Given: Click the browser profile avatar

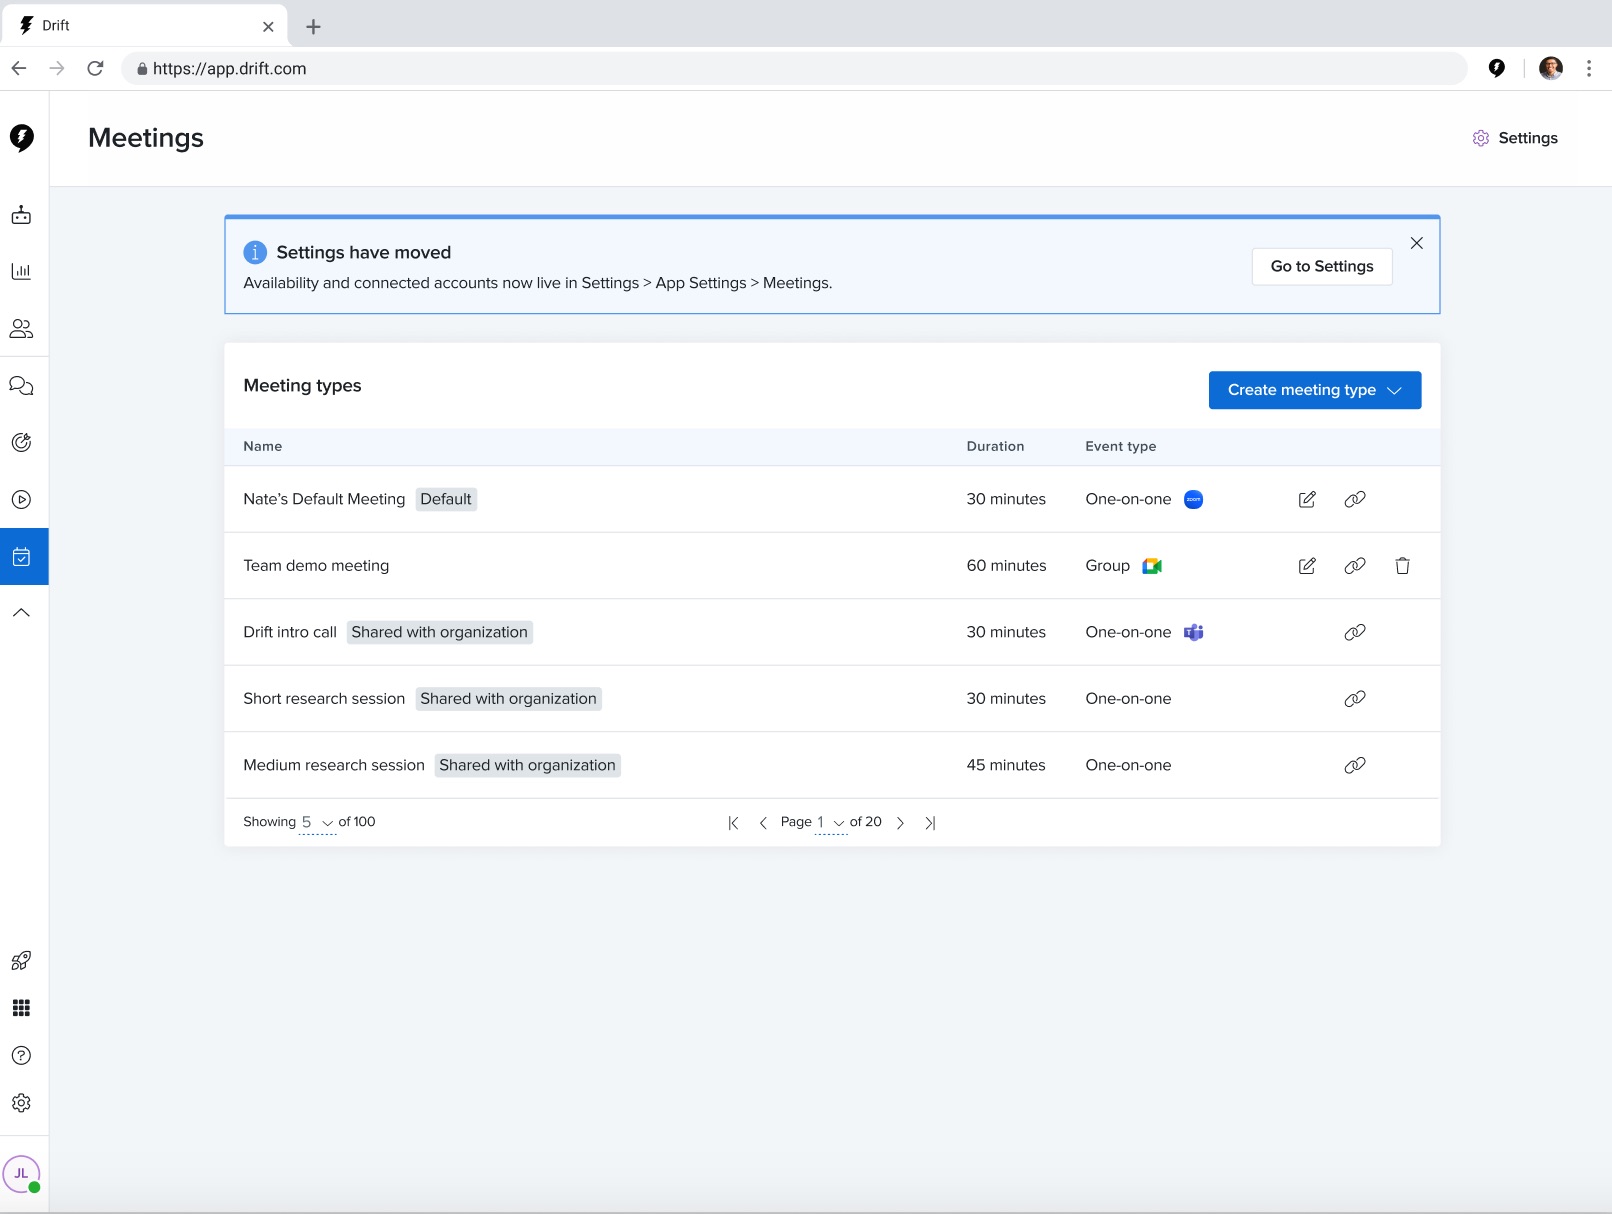Looking at the screenshot, I should [x=1551, y=68].
